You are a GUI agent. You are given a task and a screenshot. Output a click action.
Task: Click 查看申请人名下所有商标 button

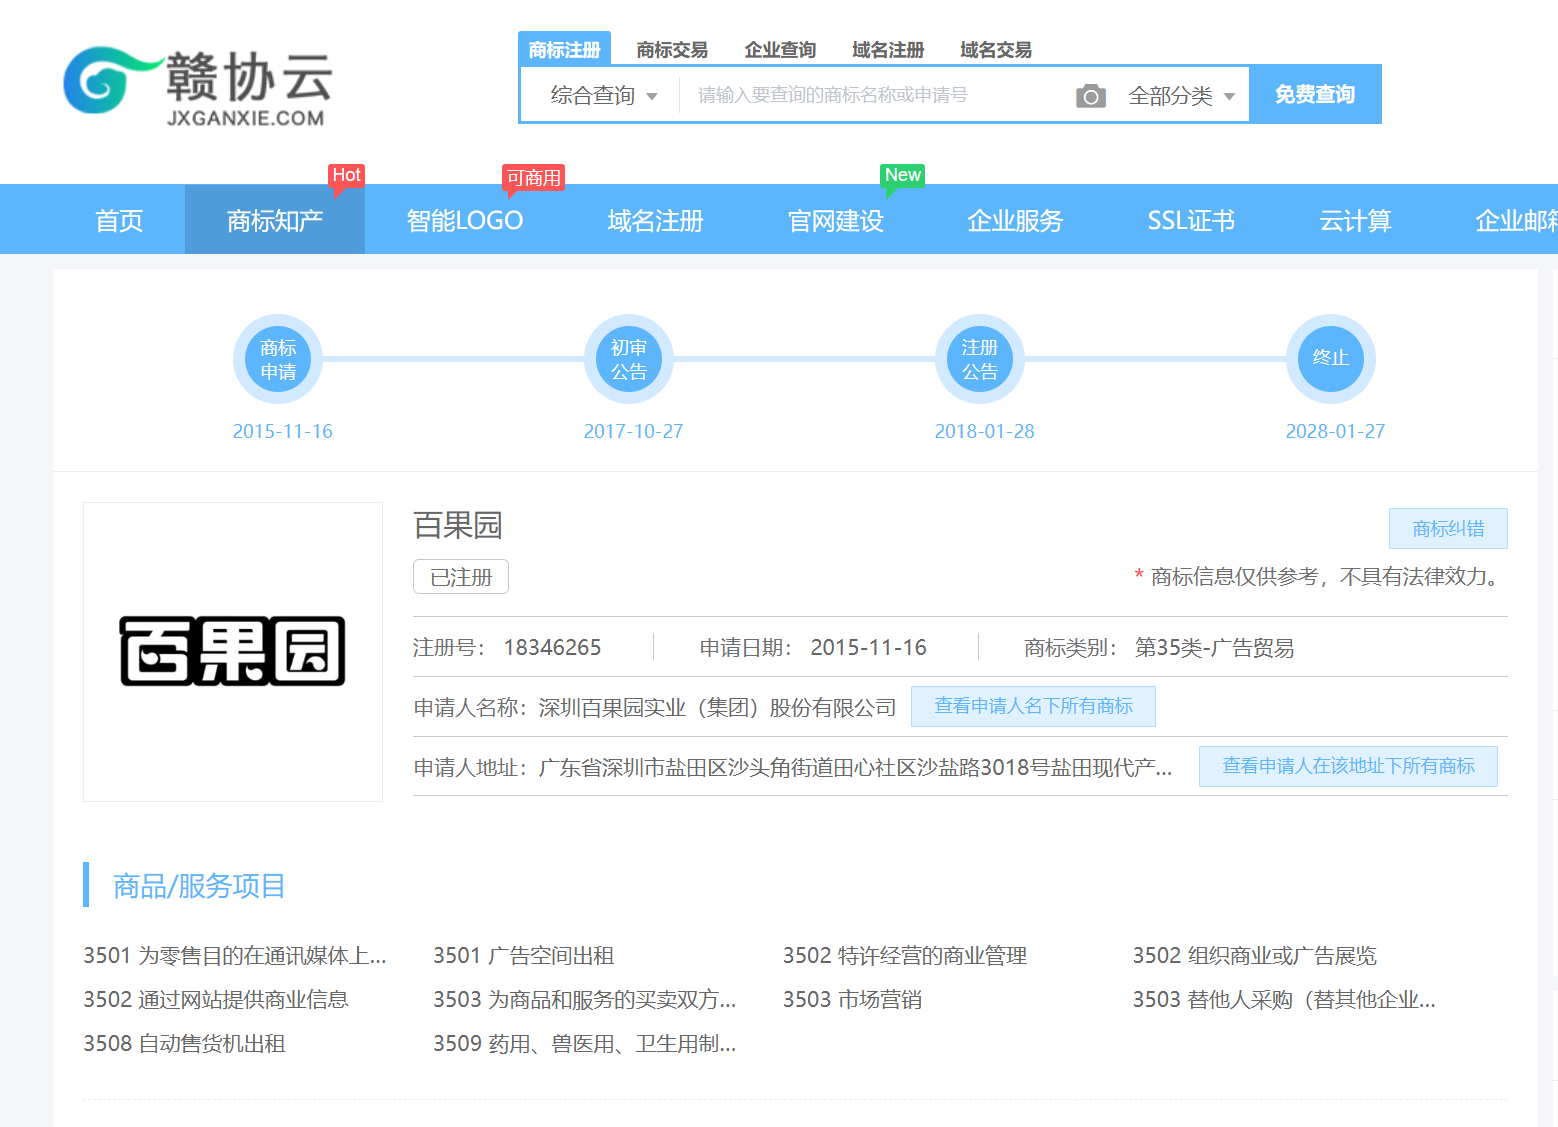(1033, 707)
